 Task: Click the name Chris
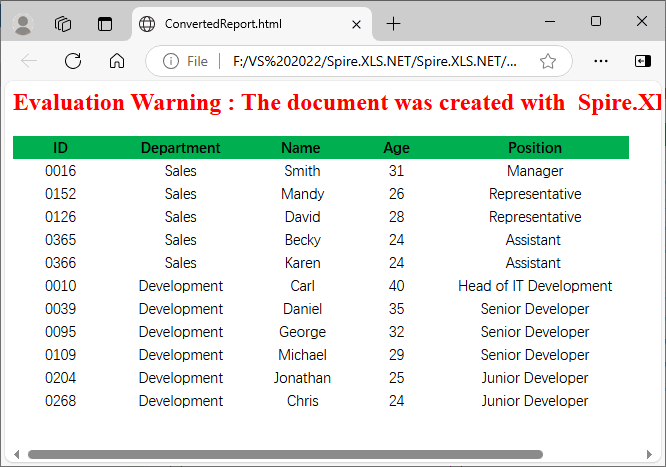click(x=302, y=400)
